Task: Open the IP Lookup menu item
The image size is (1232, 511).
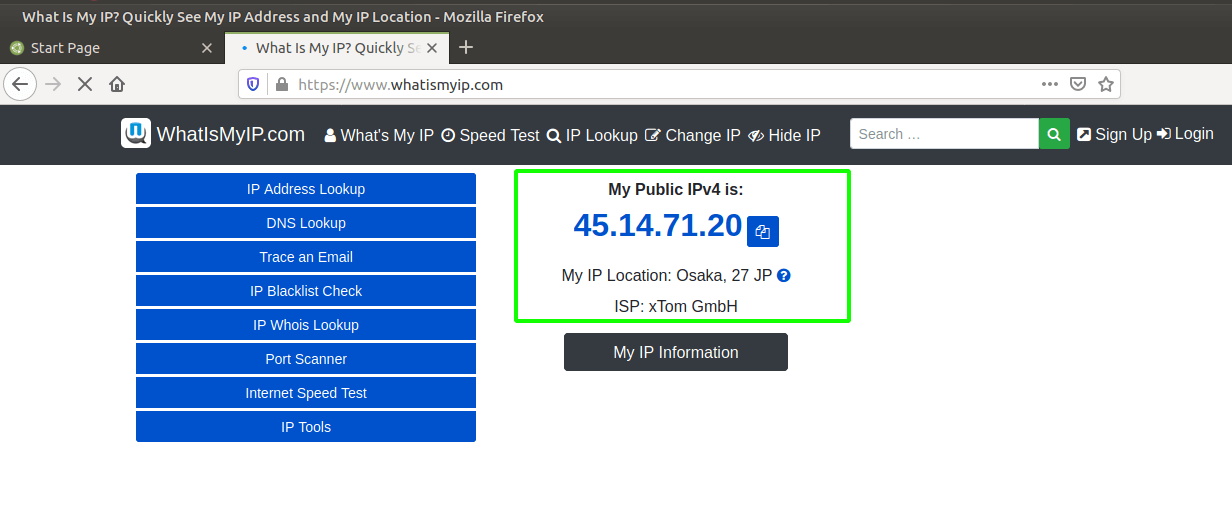Action: point(592,135)
